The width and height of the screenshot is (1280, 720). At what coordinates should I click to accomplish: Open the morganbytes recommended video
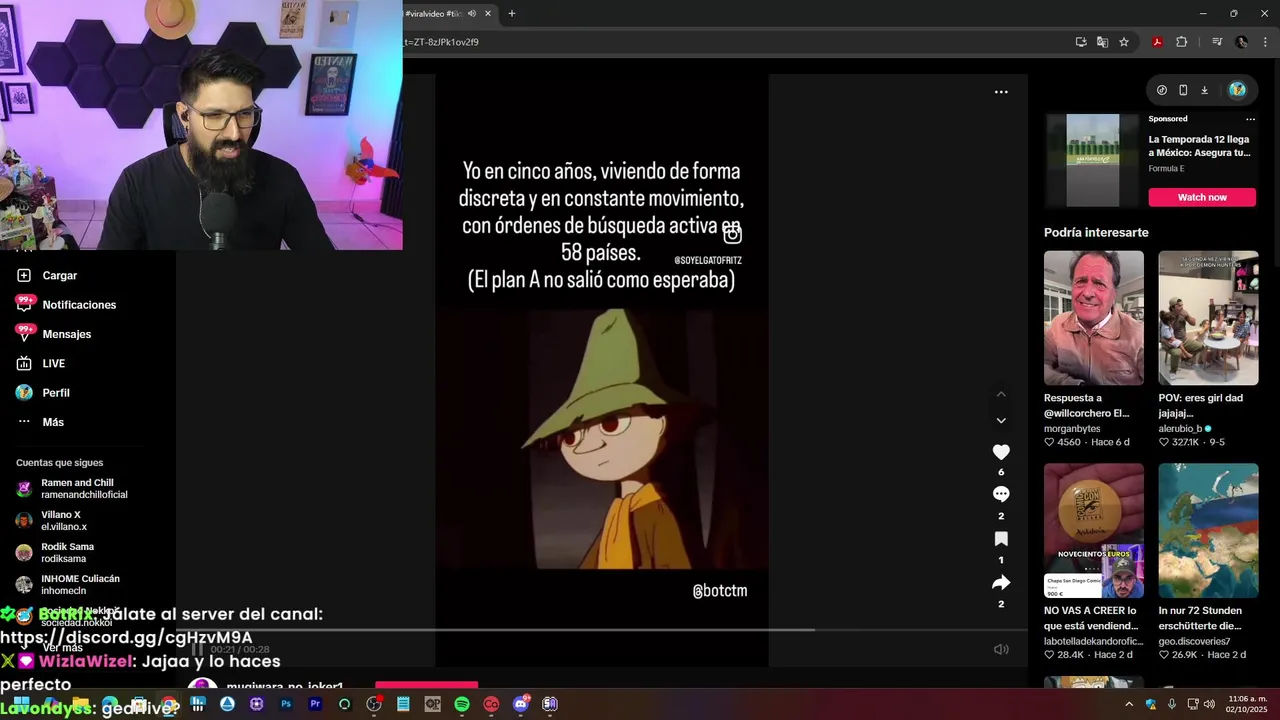1094,318
